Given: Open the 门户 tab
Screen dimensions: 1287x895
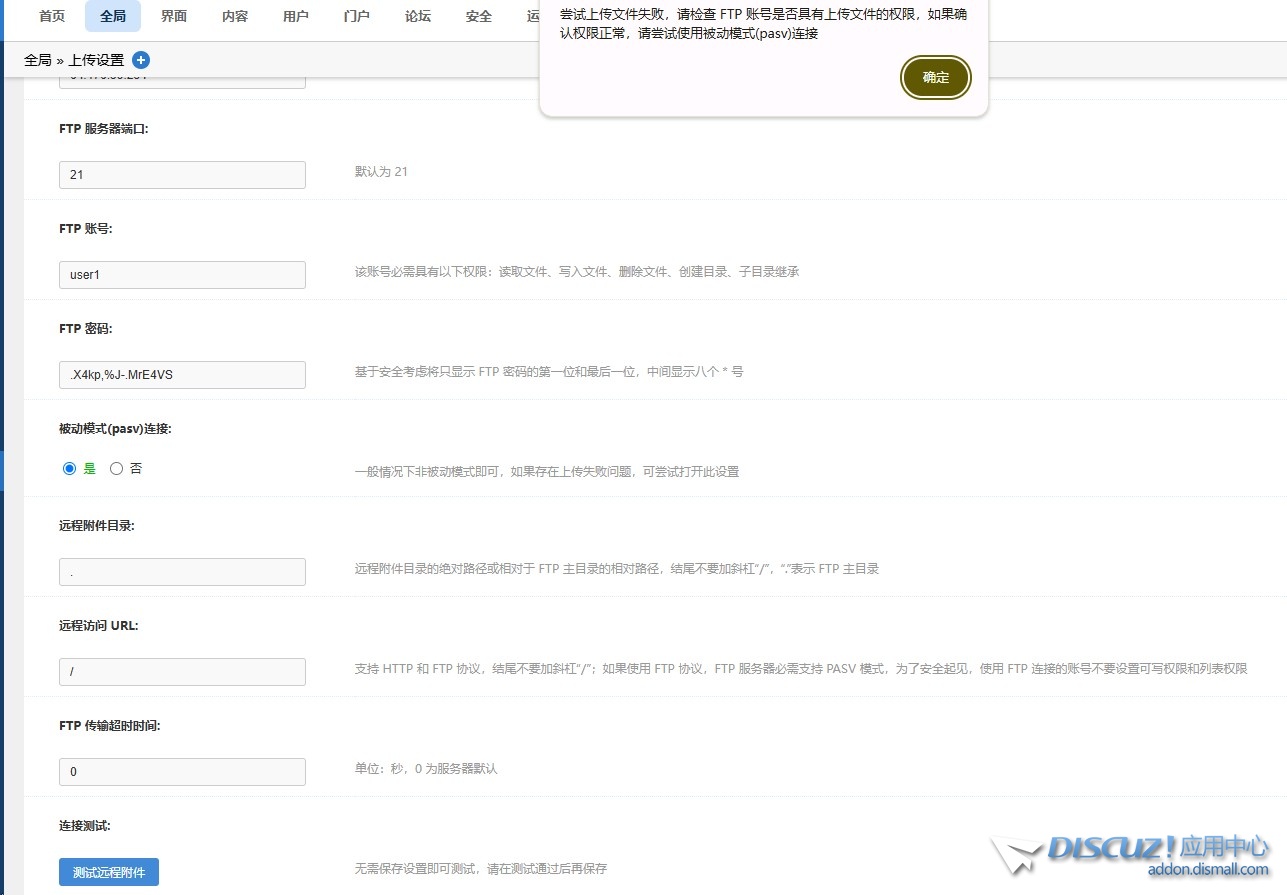Looking at the screenshot, I should pos(356,16).
